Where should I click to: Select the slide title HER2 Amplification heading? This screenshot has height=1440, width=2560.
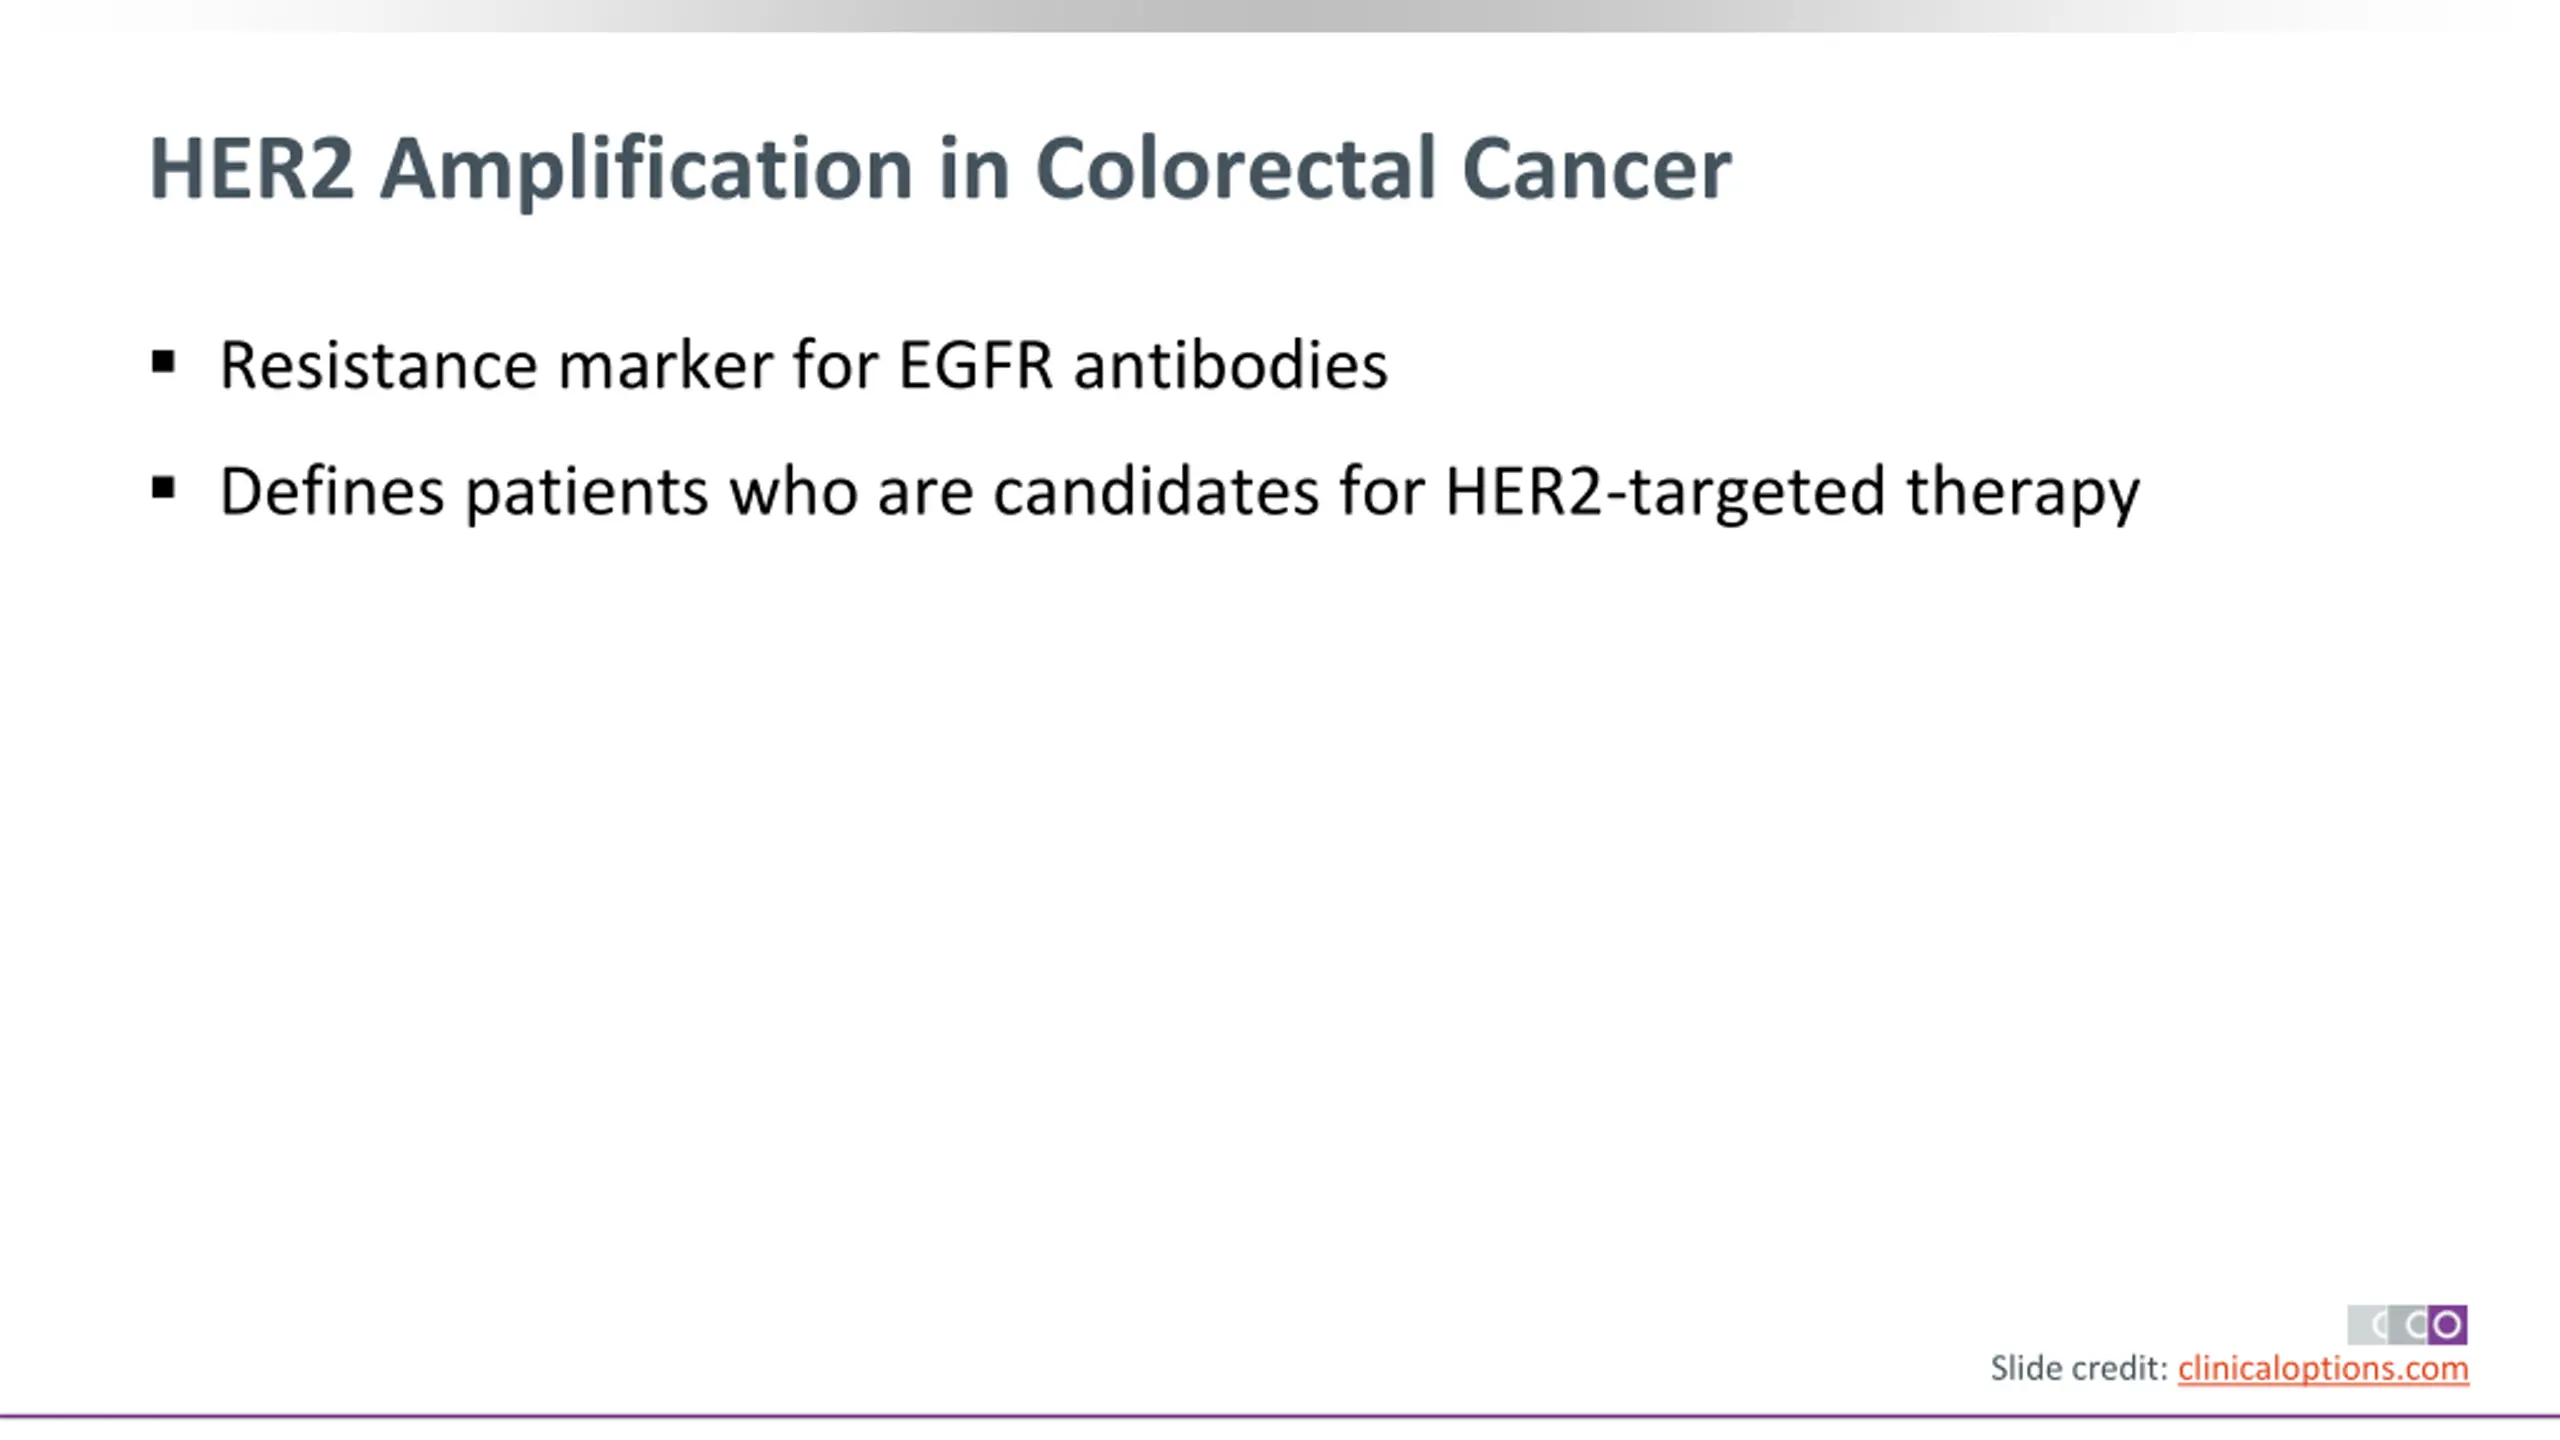(x=940, y=170)
